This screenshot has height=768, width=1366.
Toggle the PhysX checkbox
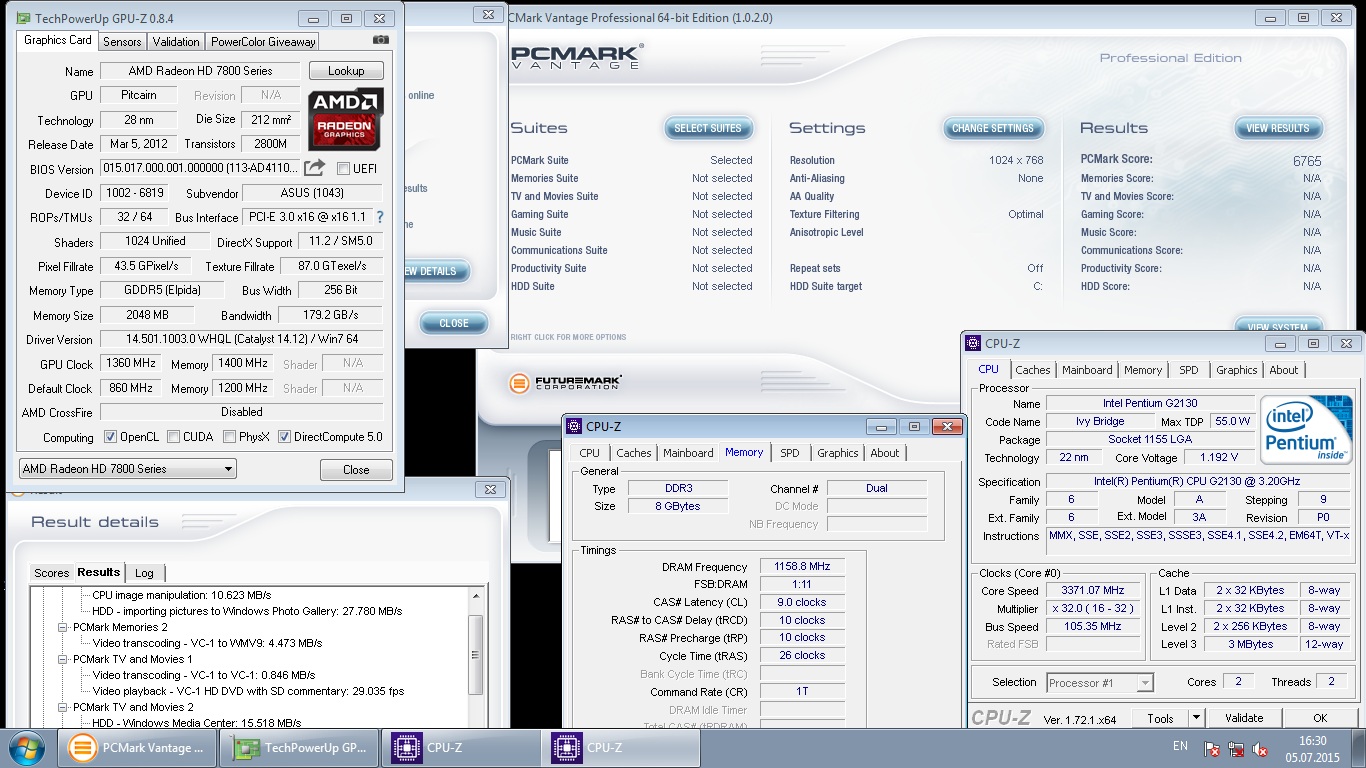point(230,437)
